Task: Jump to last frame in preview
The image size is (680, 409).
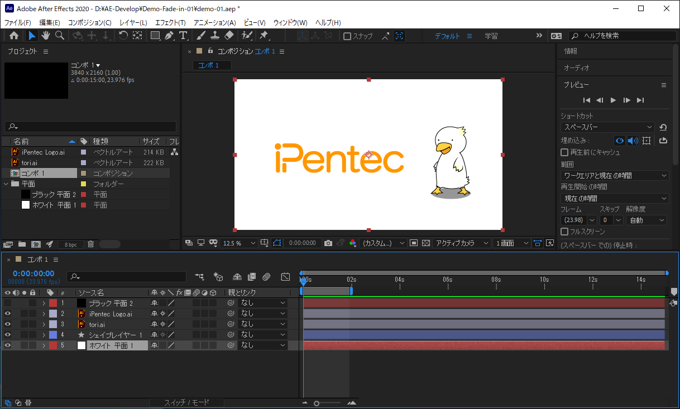Action: tap(640, 100)
